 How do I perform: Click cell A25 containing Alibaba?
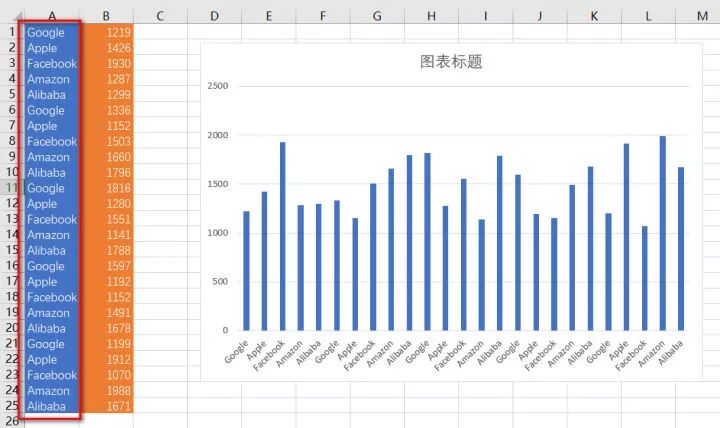(x=52, y=406)
